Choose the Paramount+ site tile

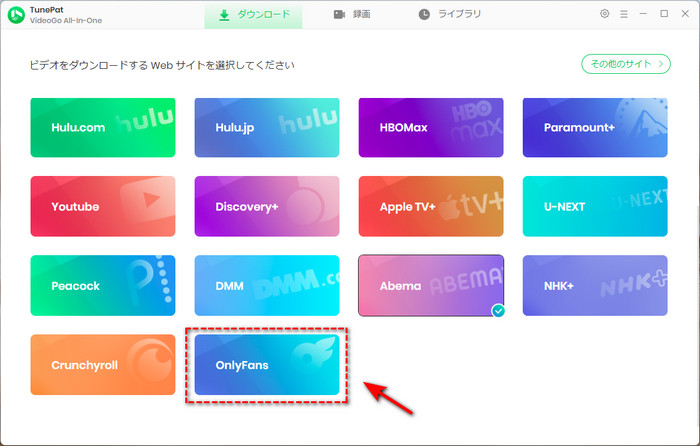(595, 128)
